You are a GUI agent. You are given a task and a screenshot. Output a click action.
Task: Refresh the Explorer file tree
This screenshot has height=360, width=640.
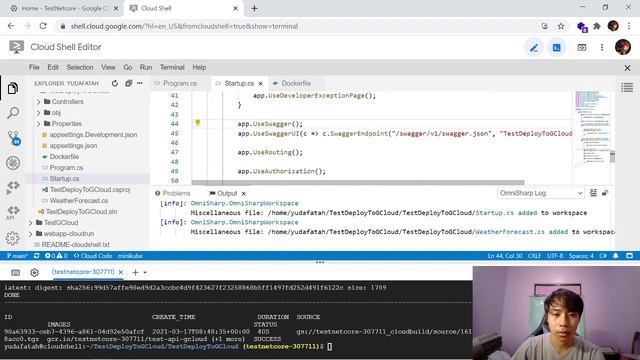click(x=115, y=83)
